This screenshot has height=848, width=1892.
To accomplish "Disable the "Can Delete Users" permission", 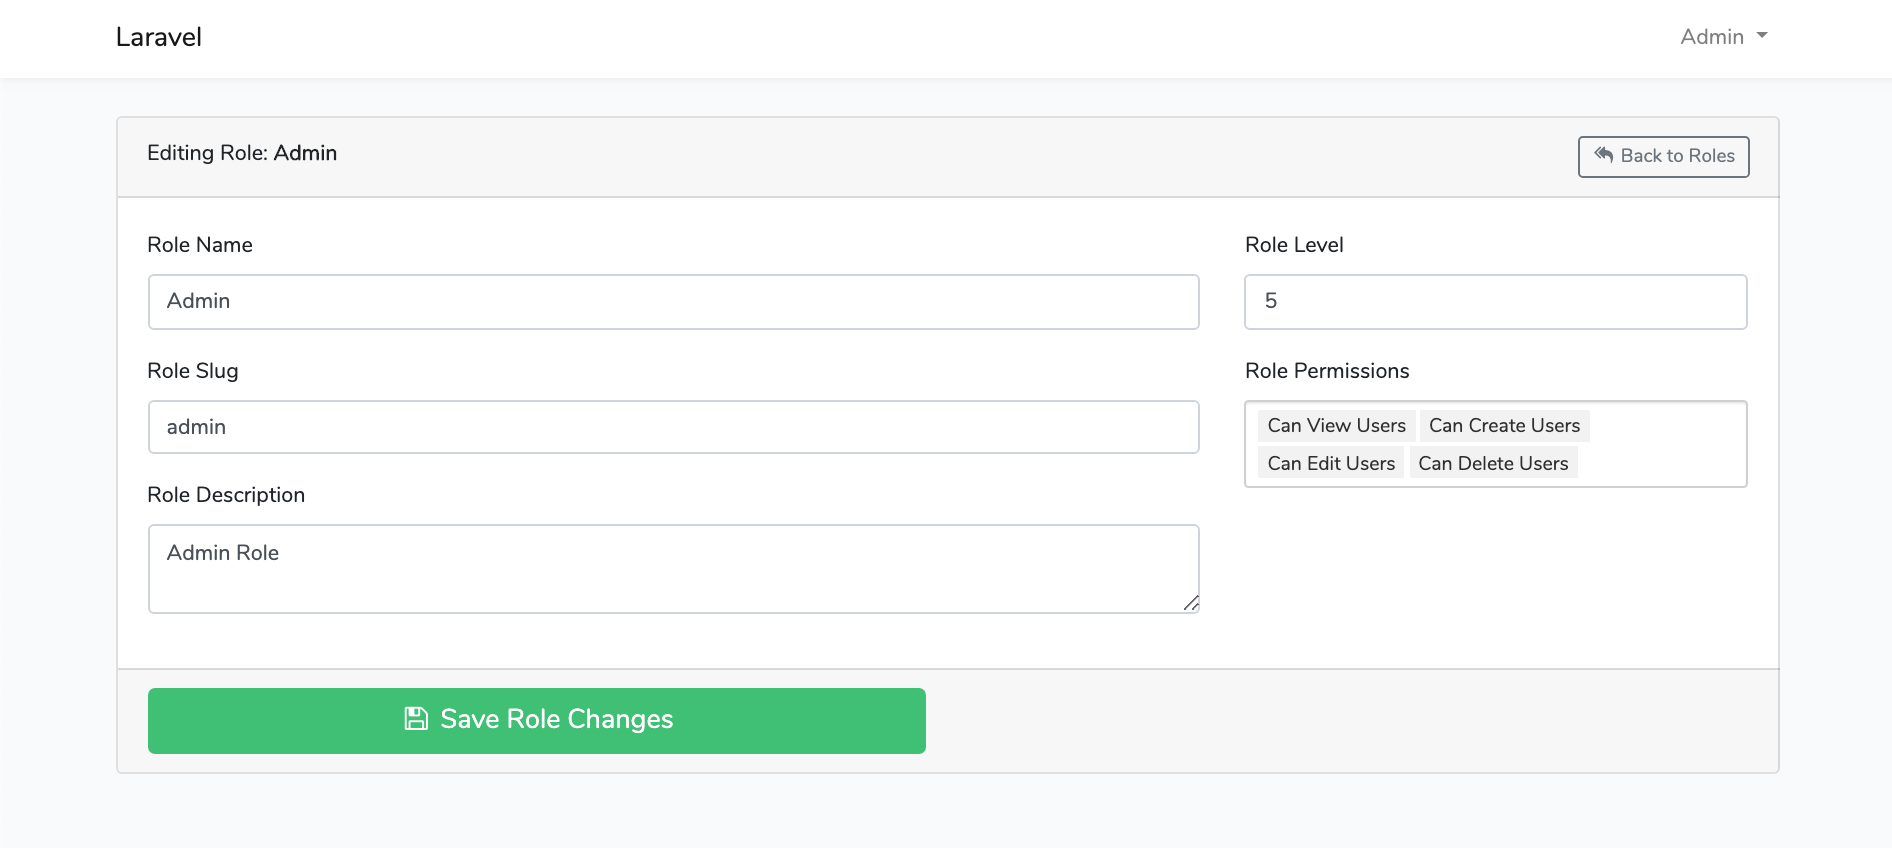I will [x=1493, y=462].
